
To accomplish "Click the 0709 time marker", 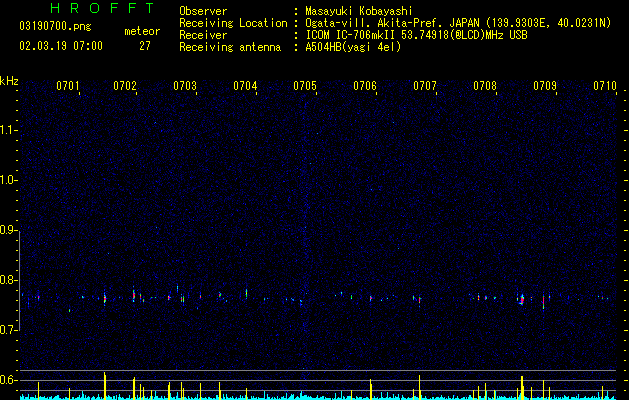I will click(545, 86).
